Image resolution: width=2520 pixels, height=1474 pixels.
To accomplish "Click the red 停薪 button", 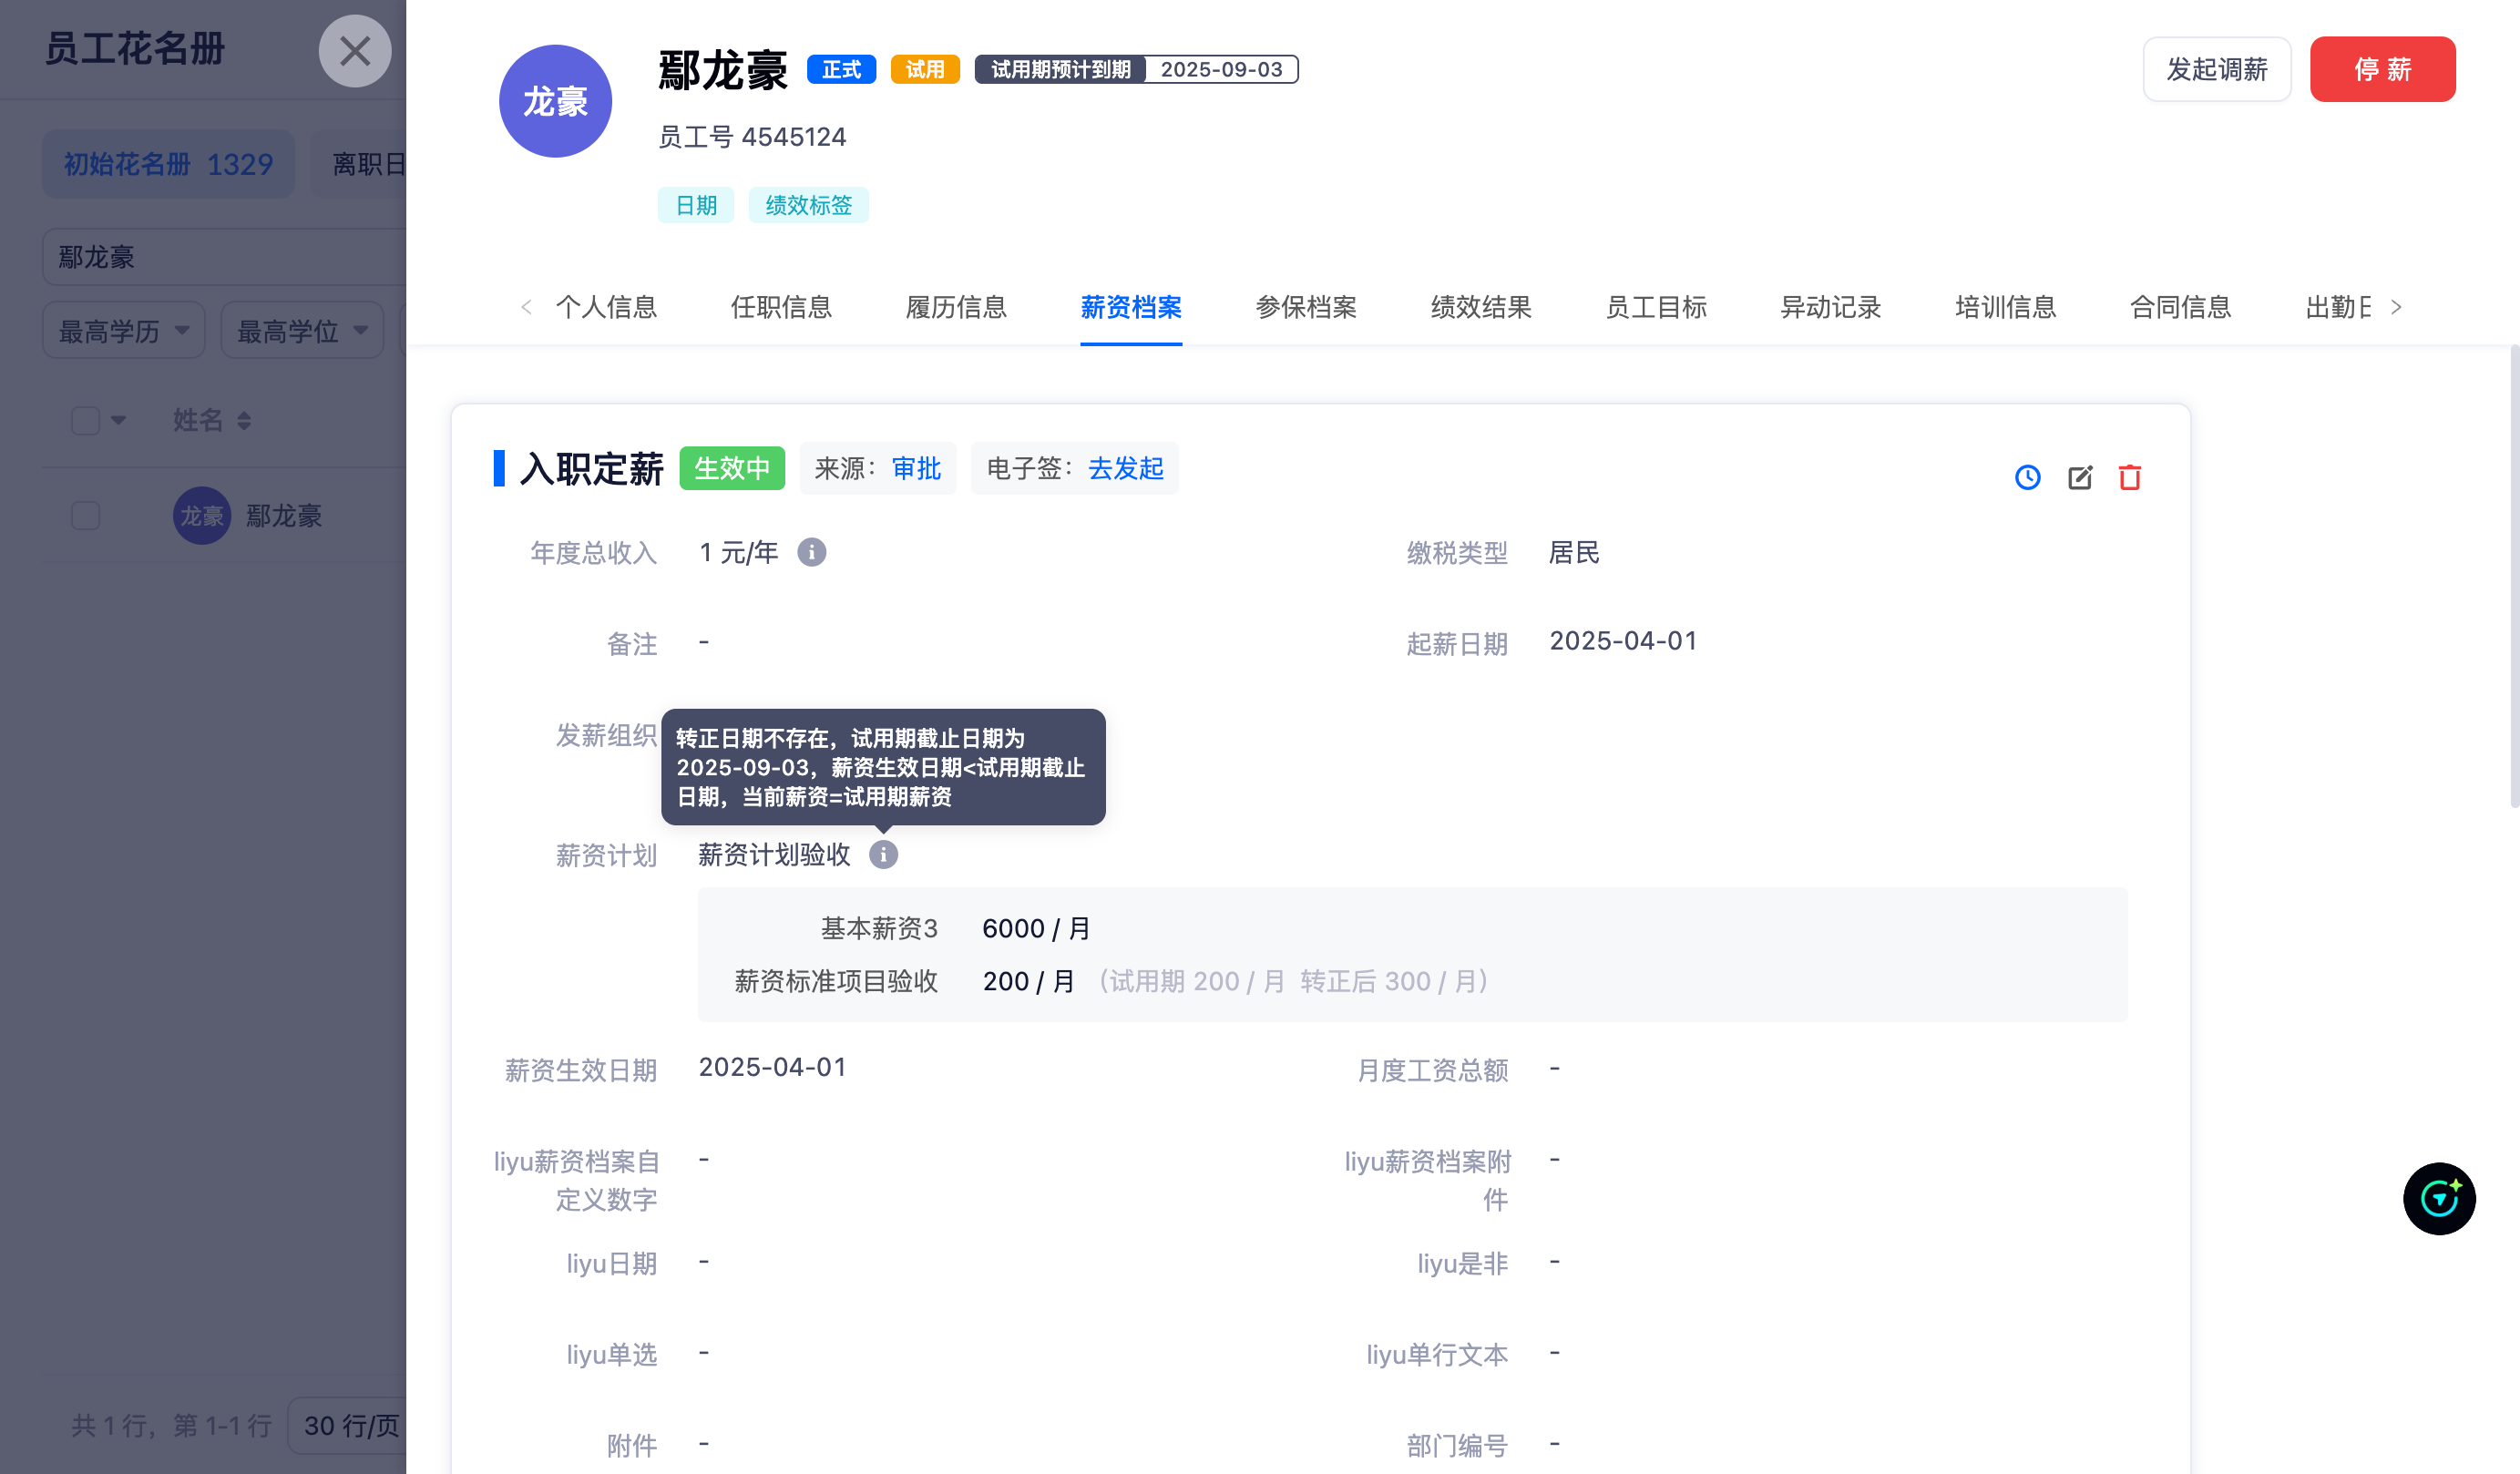I will 2383,69.
